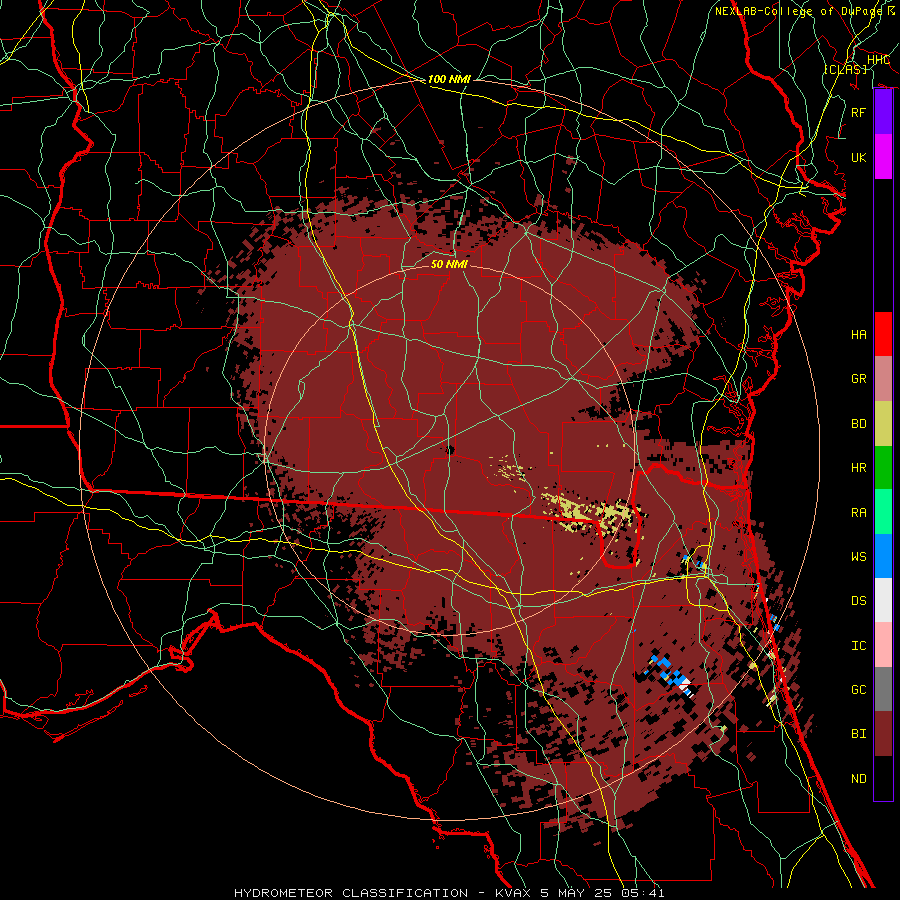Select the WS blue legend swatch
900x900 pixels.
[x=883, y=556]
